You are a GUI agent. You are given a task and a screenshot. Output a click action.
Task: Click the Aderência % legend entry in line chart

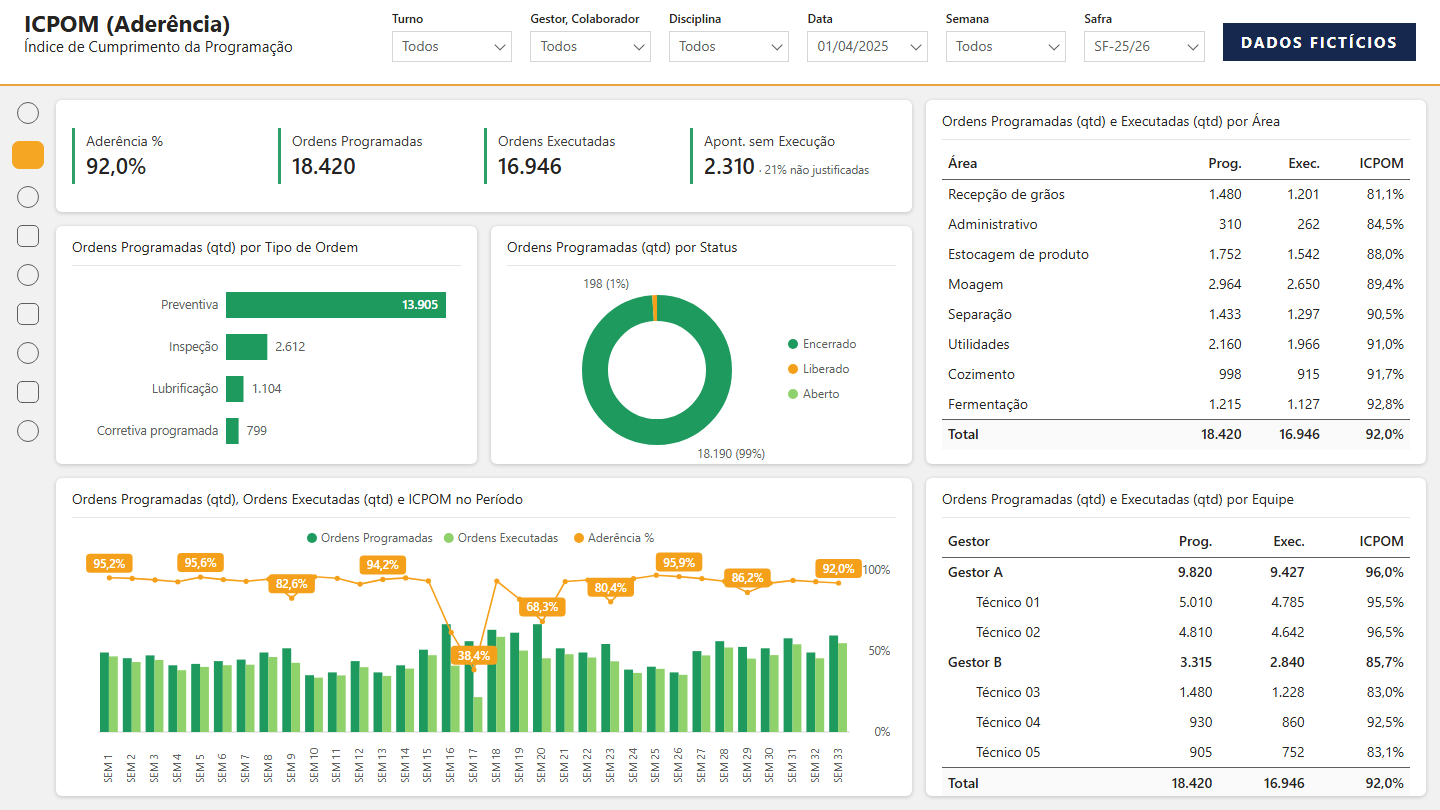[x=613, y=538]
